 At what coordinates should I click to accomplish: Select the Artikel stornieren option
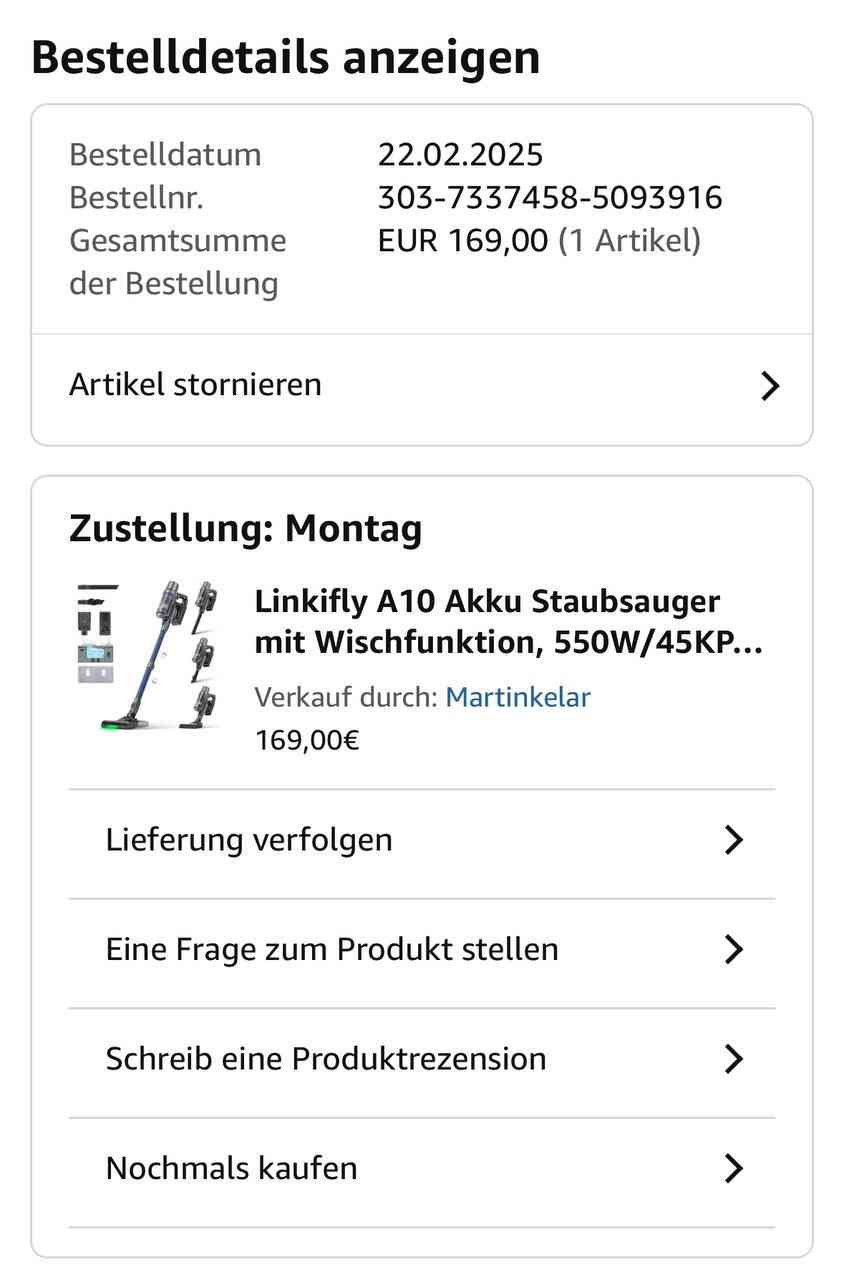(x=422, y=386)
